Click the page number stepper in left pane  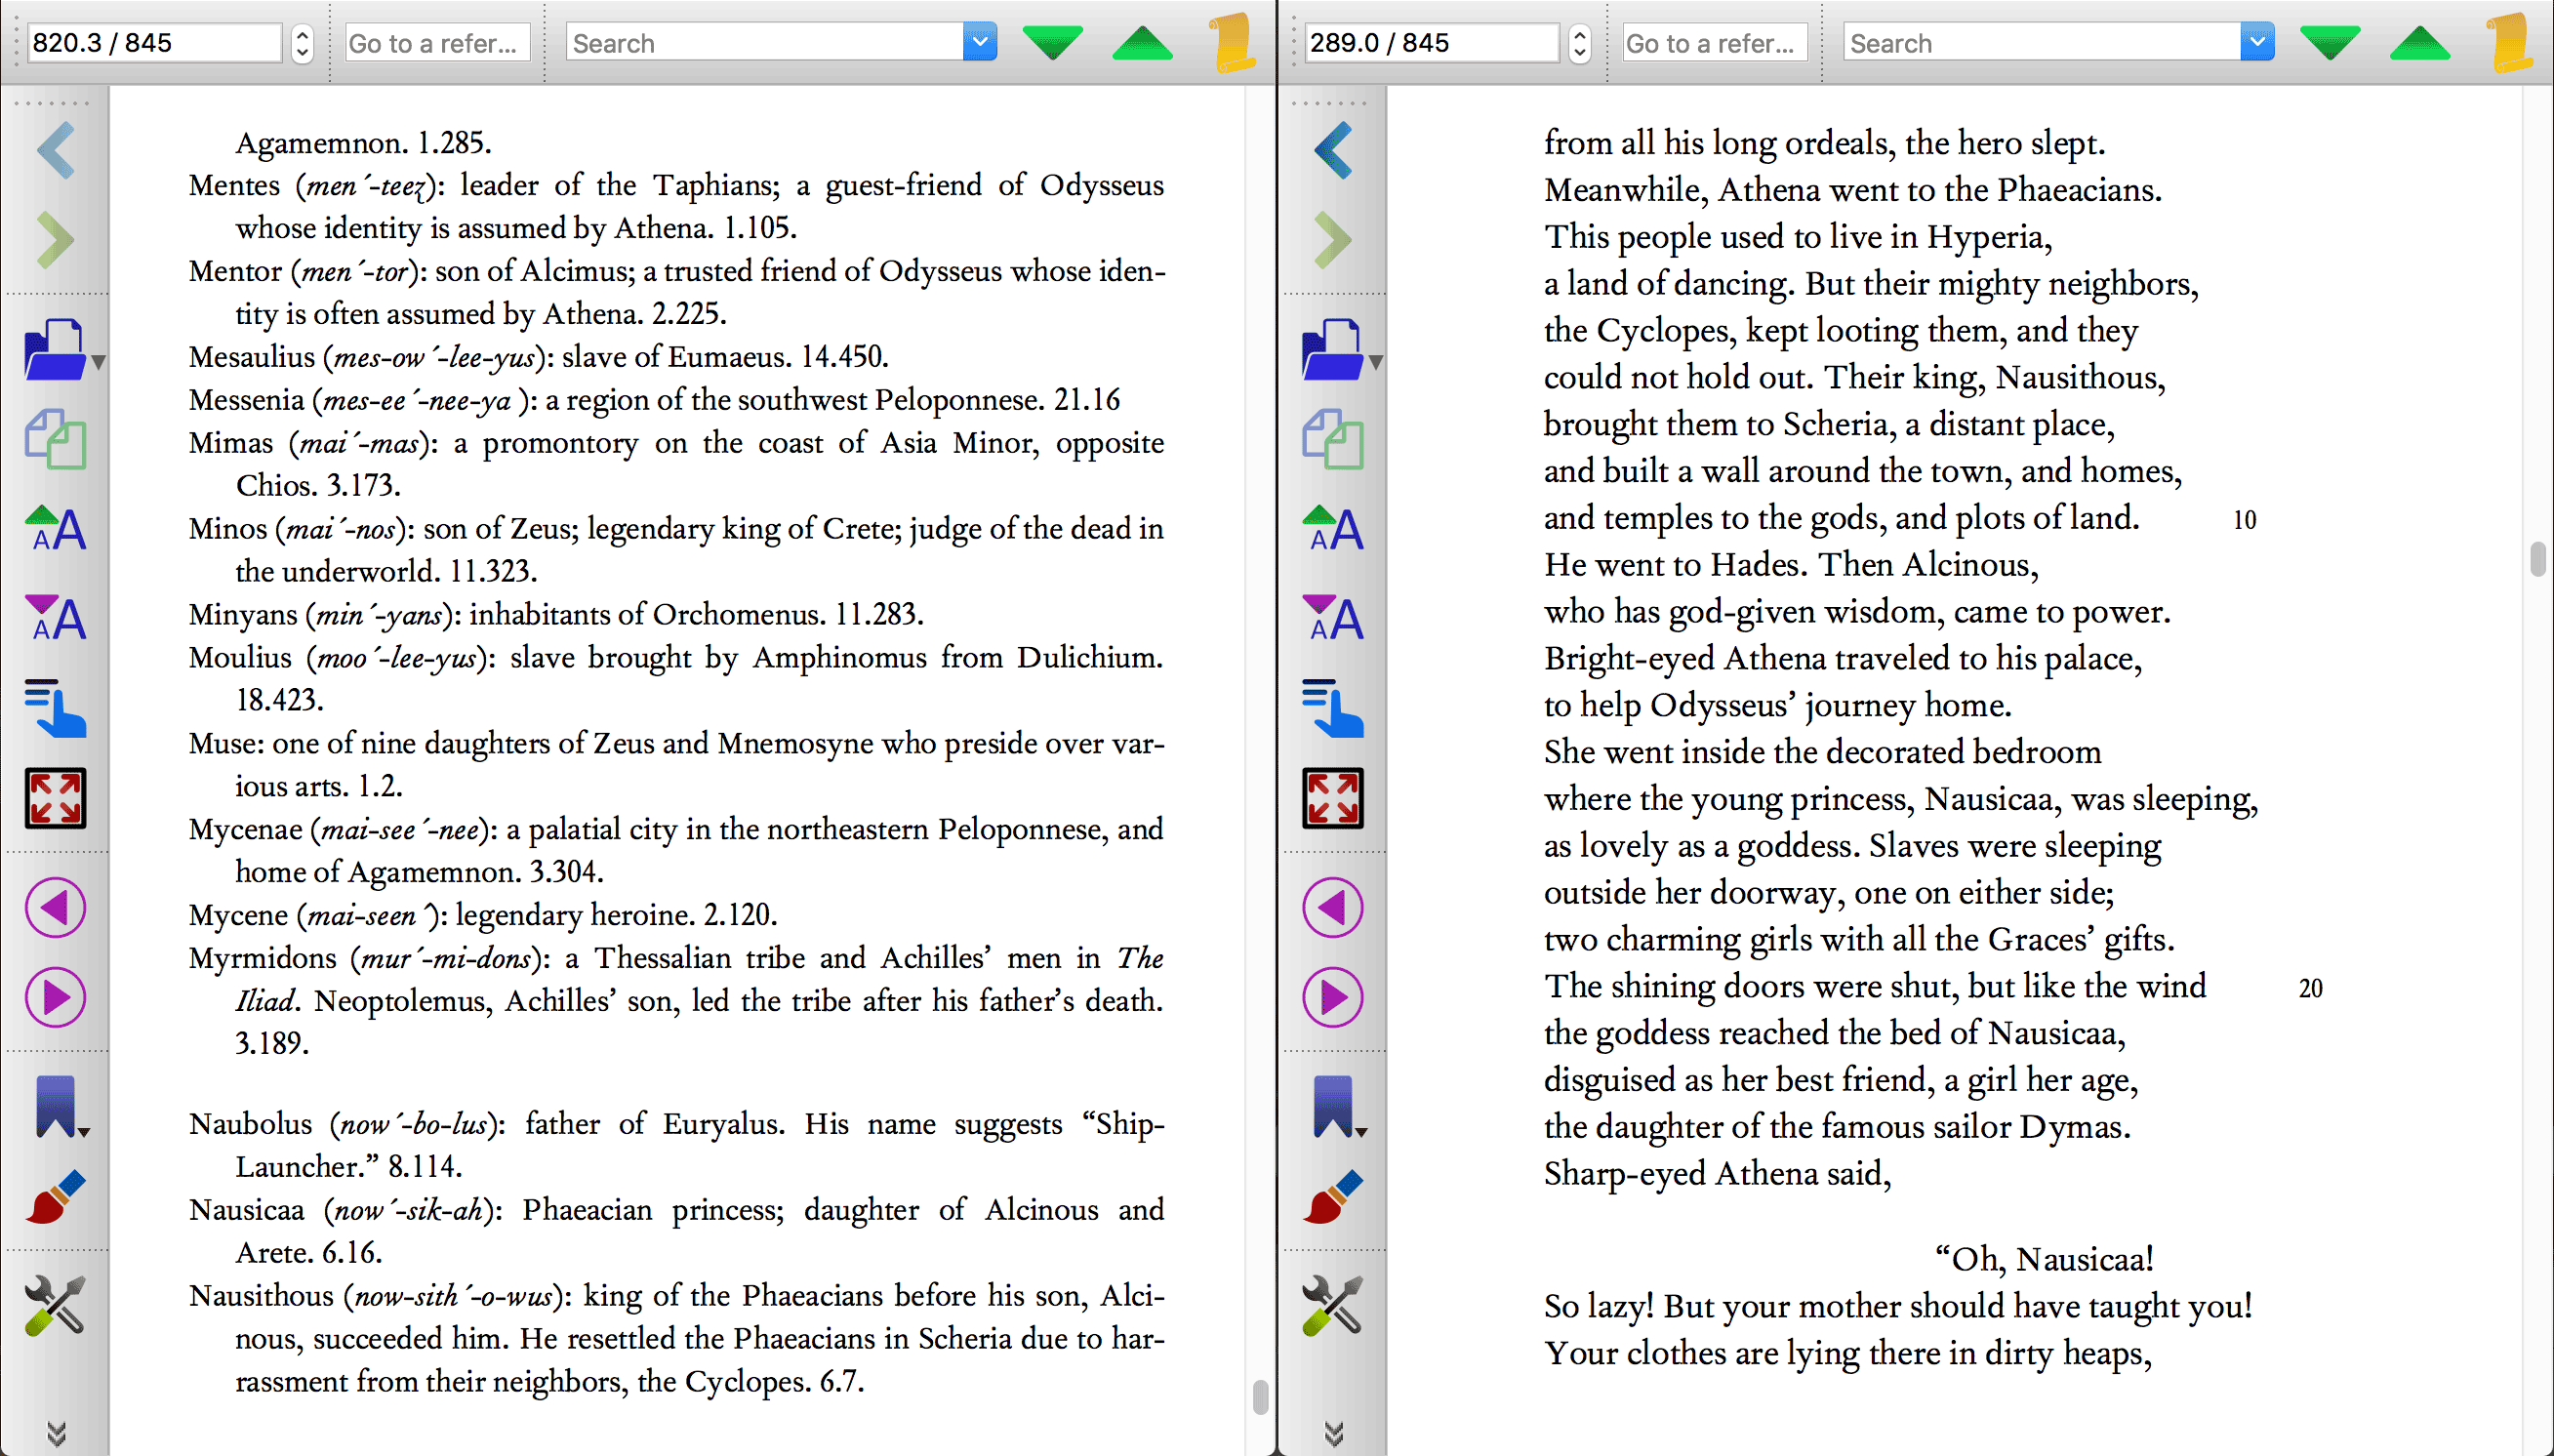302,43
